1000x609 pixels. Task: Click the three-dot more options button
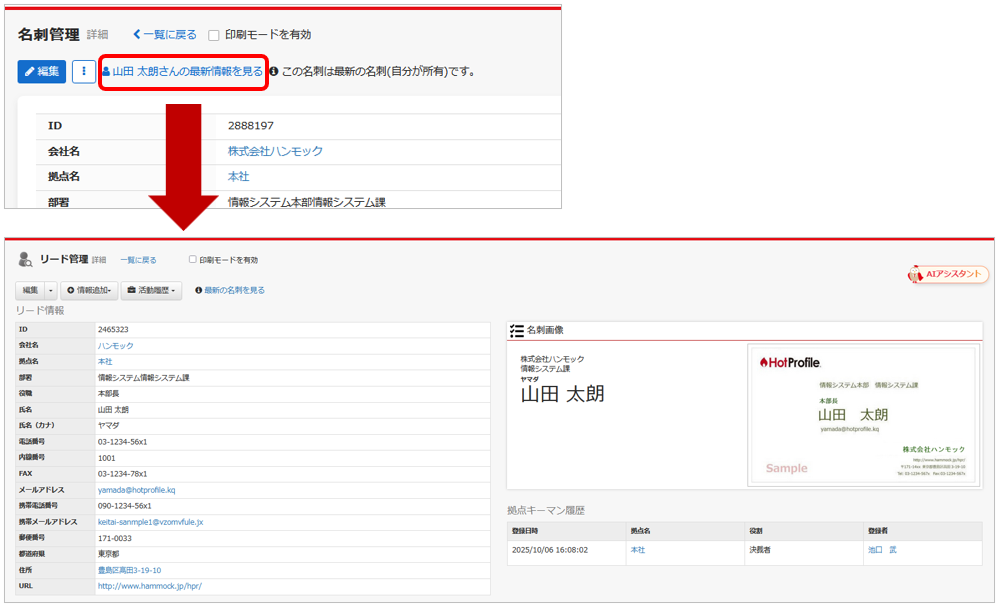click(83, 72)
